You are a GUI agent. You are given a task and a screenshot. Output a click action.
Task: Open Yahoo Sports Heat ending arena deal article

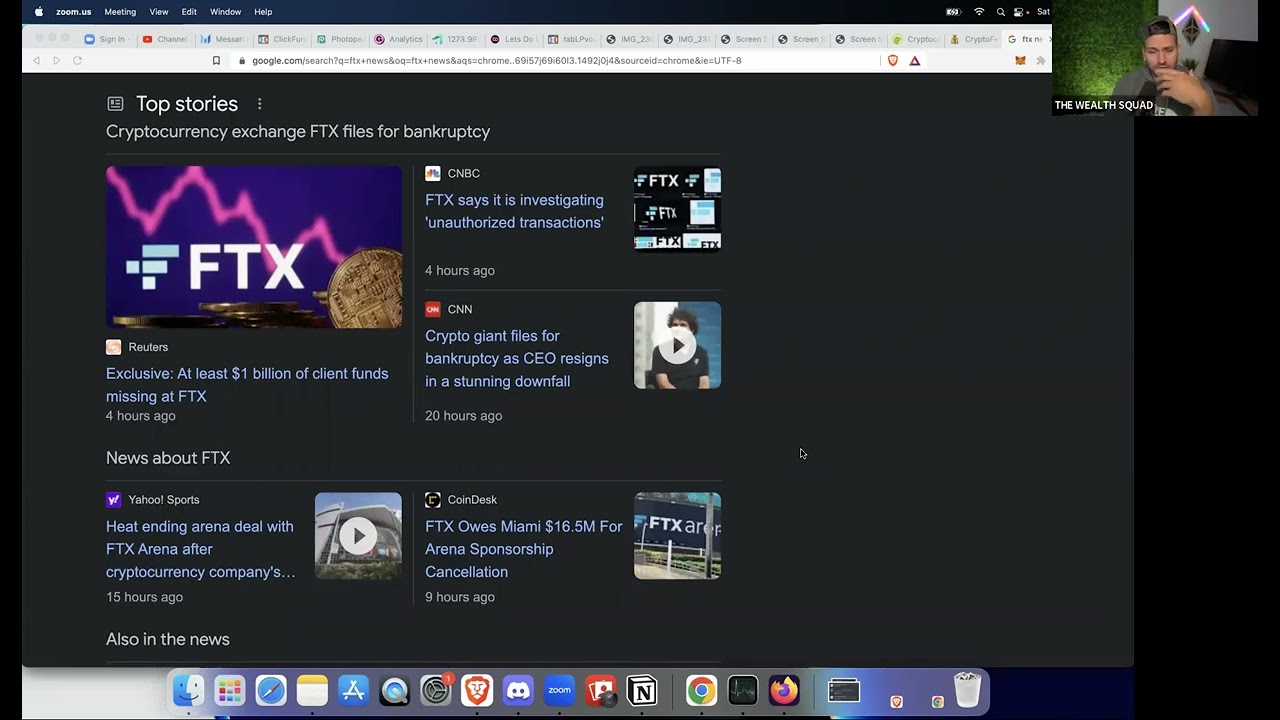pos(200,549)
